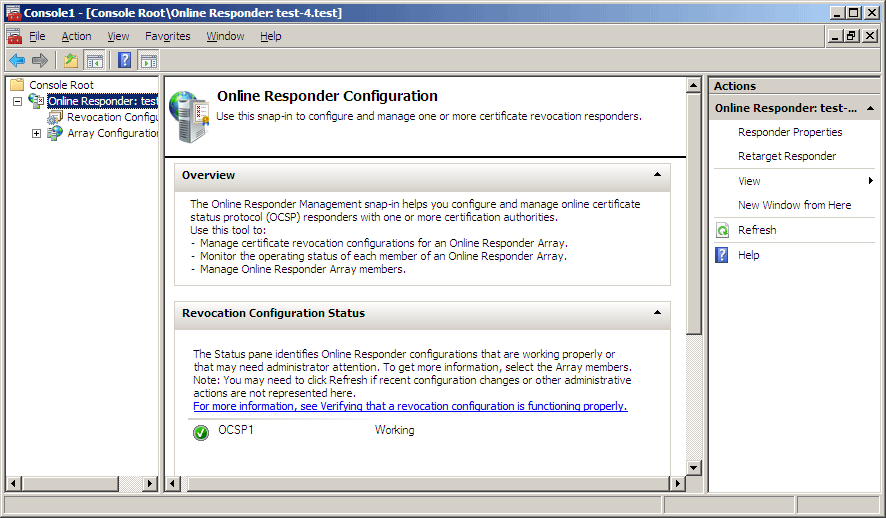
Task: Collapse the Revocation Configuration Status section
Action: pyautogui.click(x=657, y=312)
